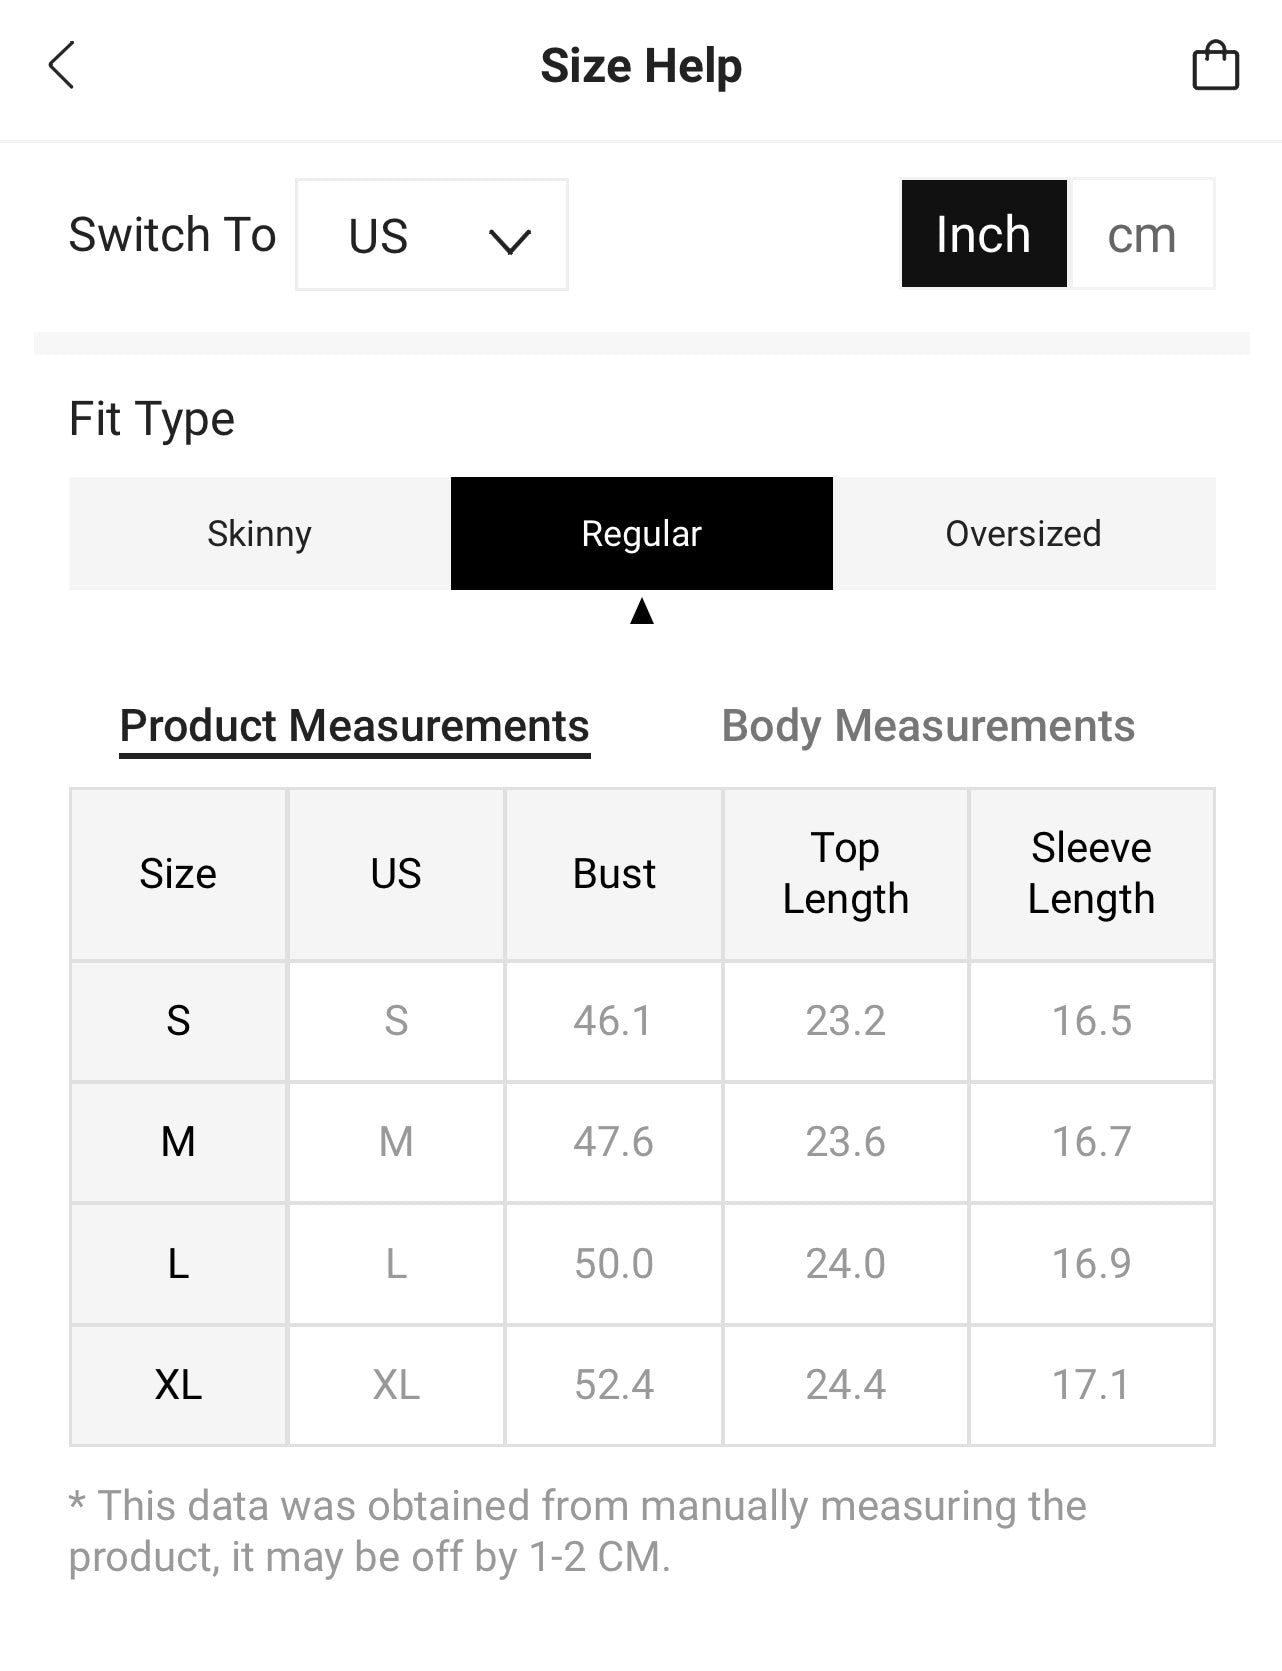This screenshot has height=1671, width=1282.
Task: Open the Product Measurements tab
Action: tap(354, 726)
